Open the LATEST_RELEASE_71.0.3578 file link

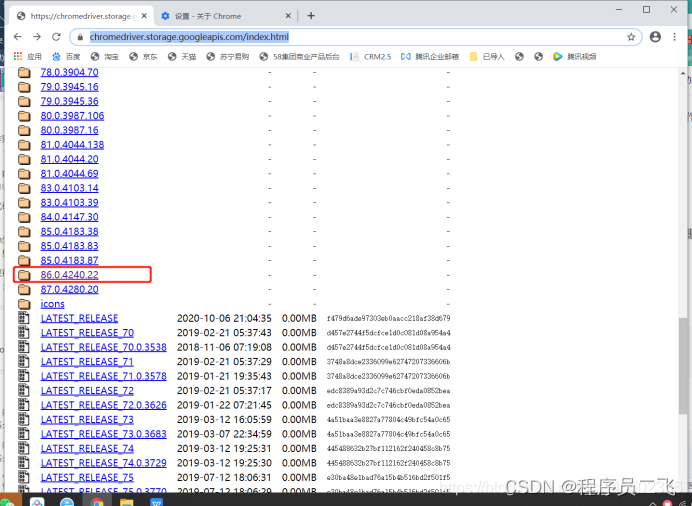104,377
